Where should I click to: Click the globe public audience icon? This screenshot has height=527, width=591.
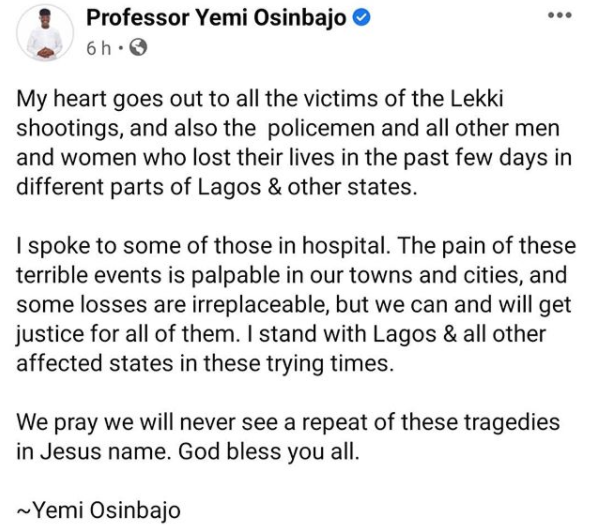[138, 47]
